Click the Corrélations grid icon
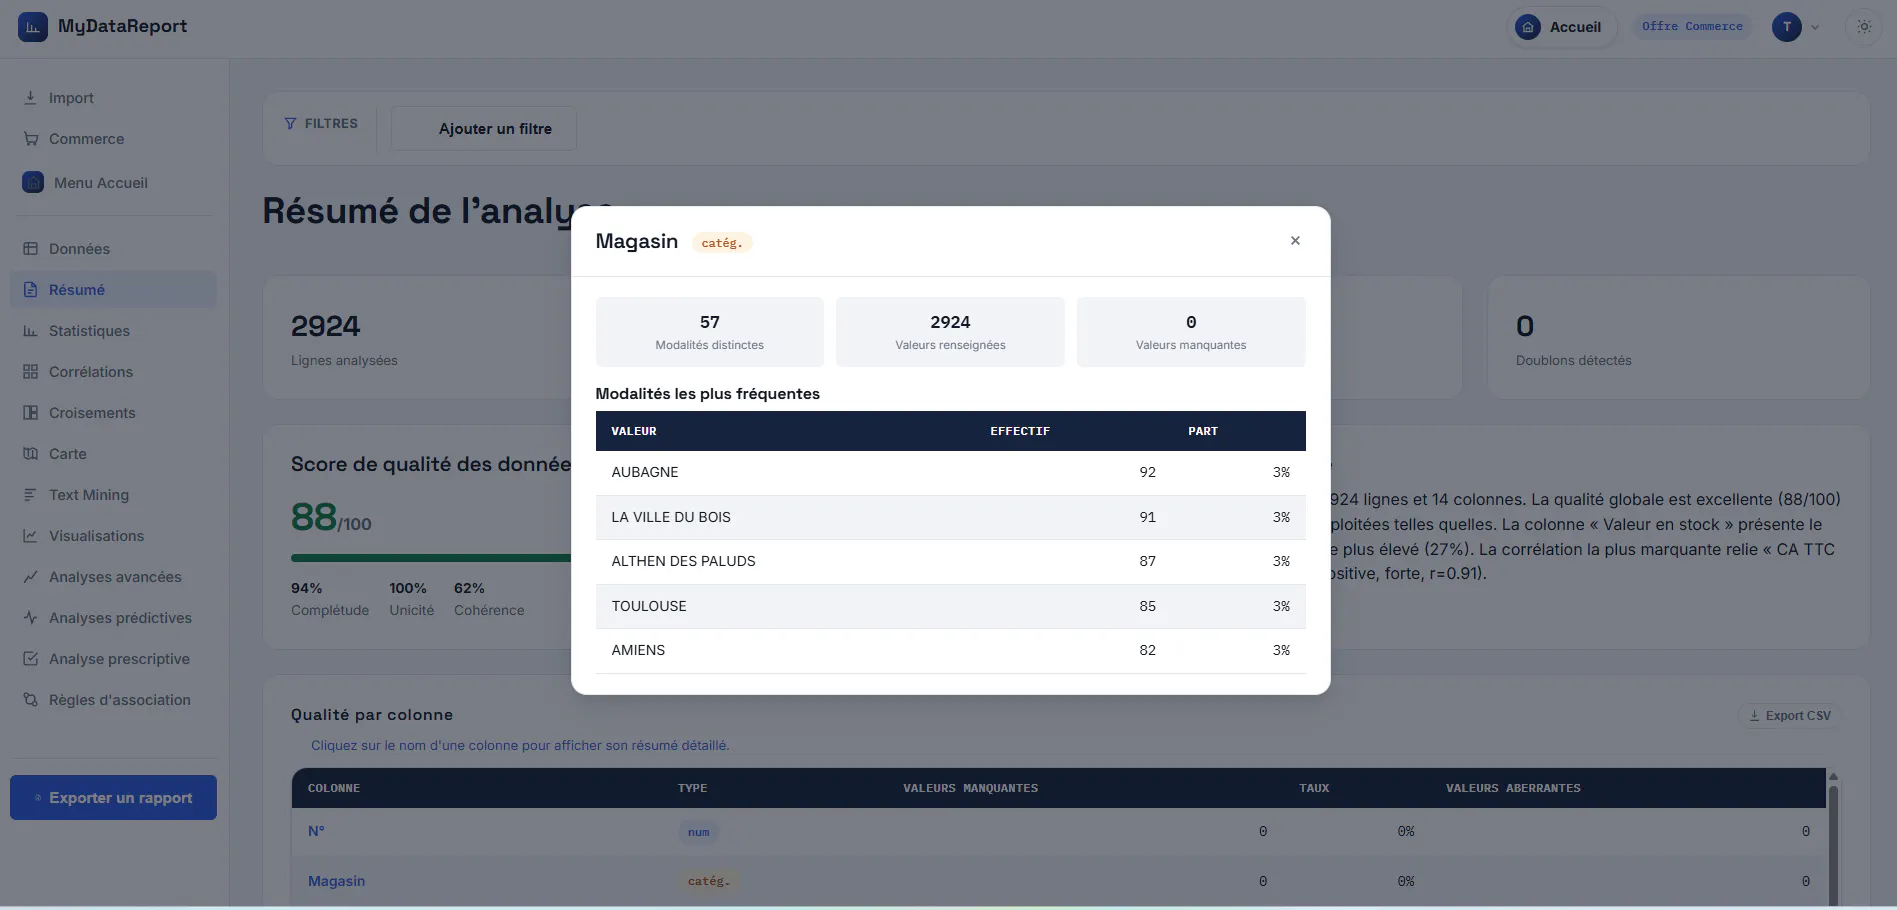The width and height of the screenshot is (1897, 910). tap(30, 372)
